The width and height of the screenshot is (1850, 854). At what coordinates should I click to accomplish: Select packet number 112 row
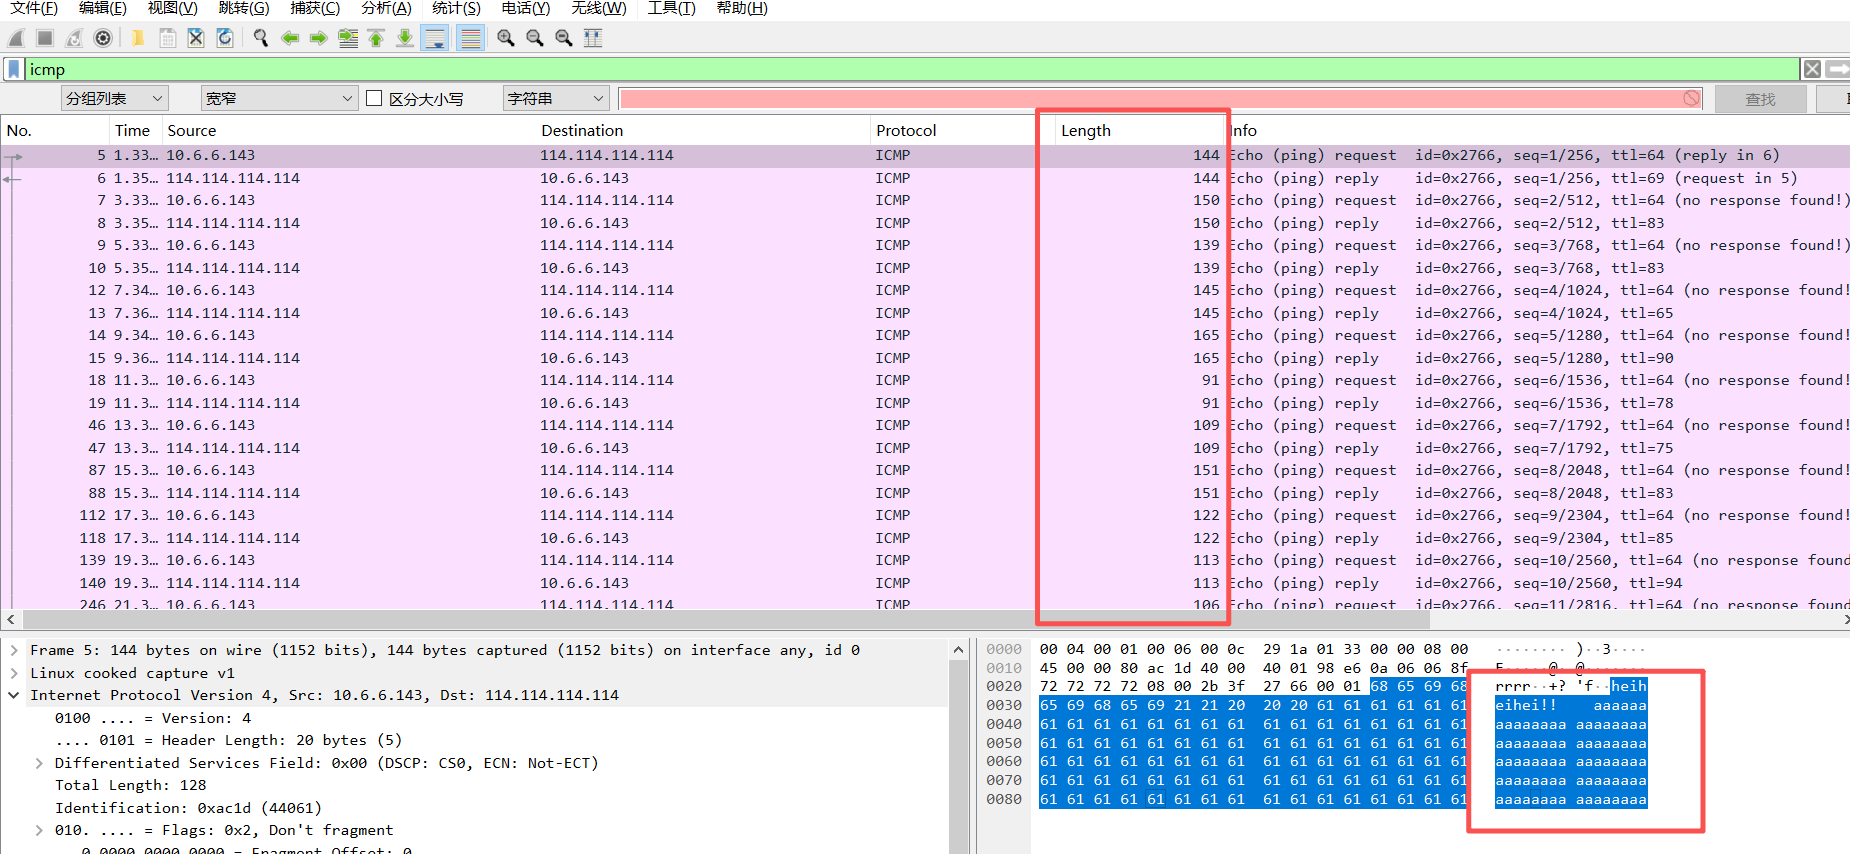925,515
